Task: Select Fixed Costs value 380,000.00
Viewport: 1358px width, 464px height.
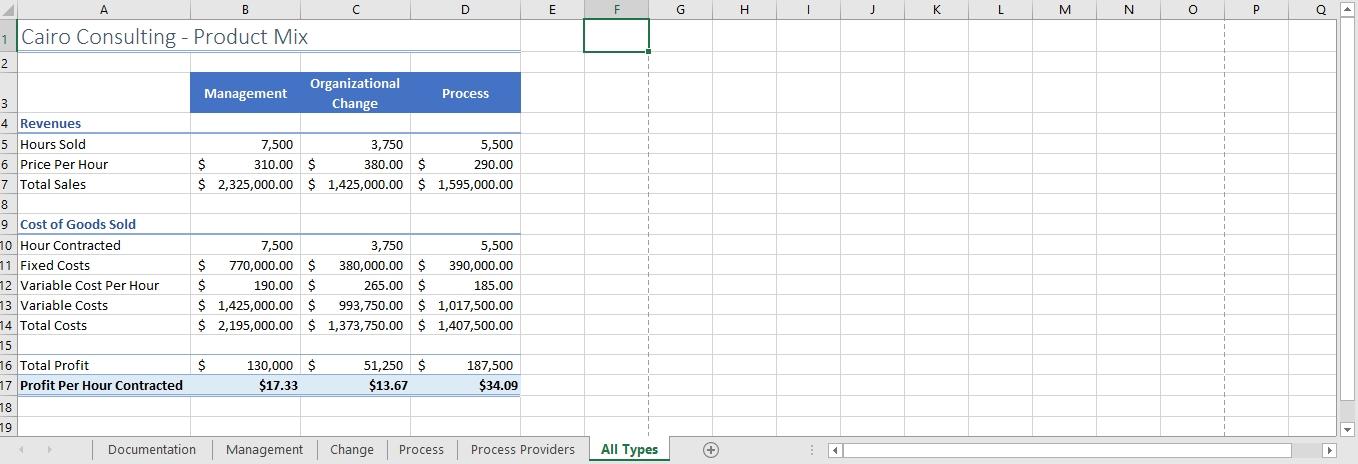Action: [x=355, y=265]
